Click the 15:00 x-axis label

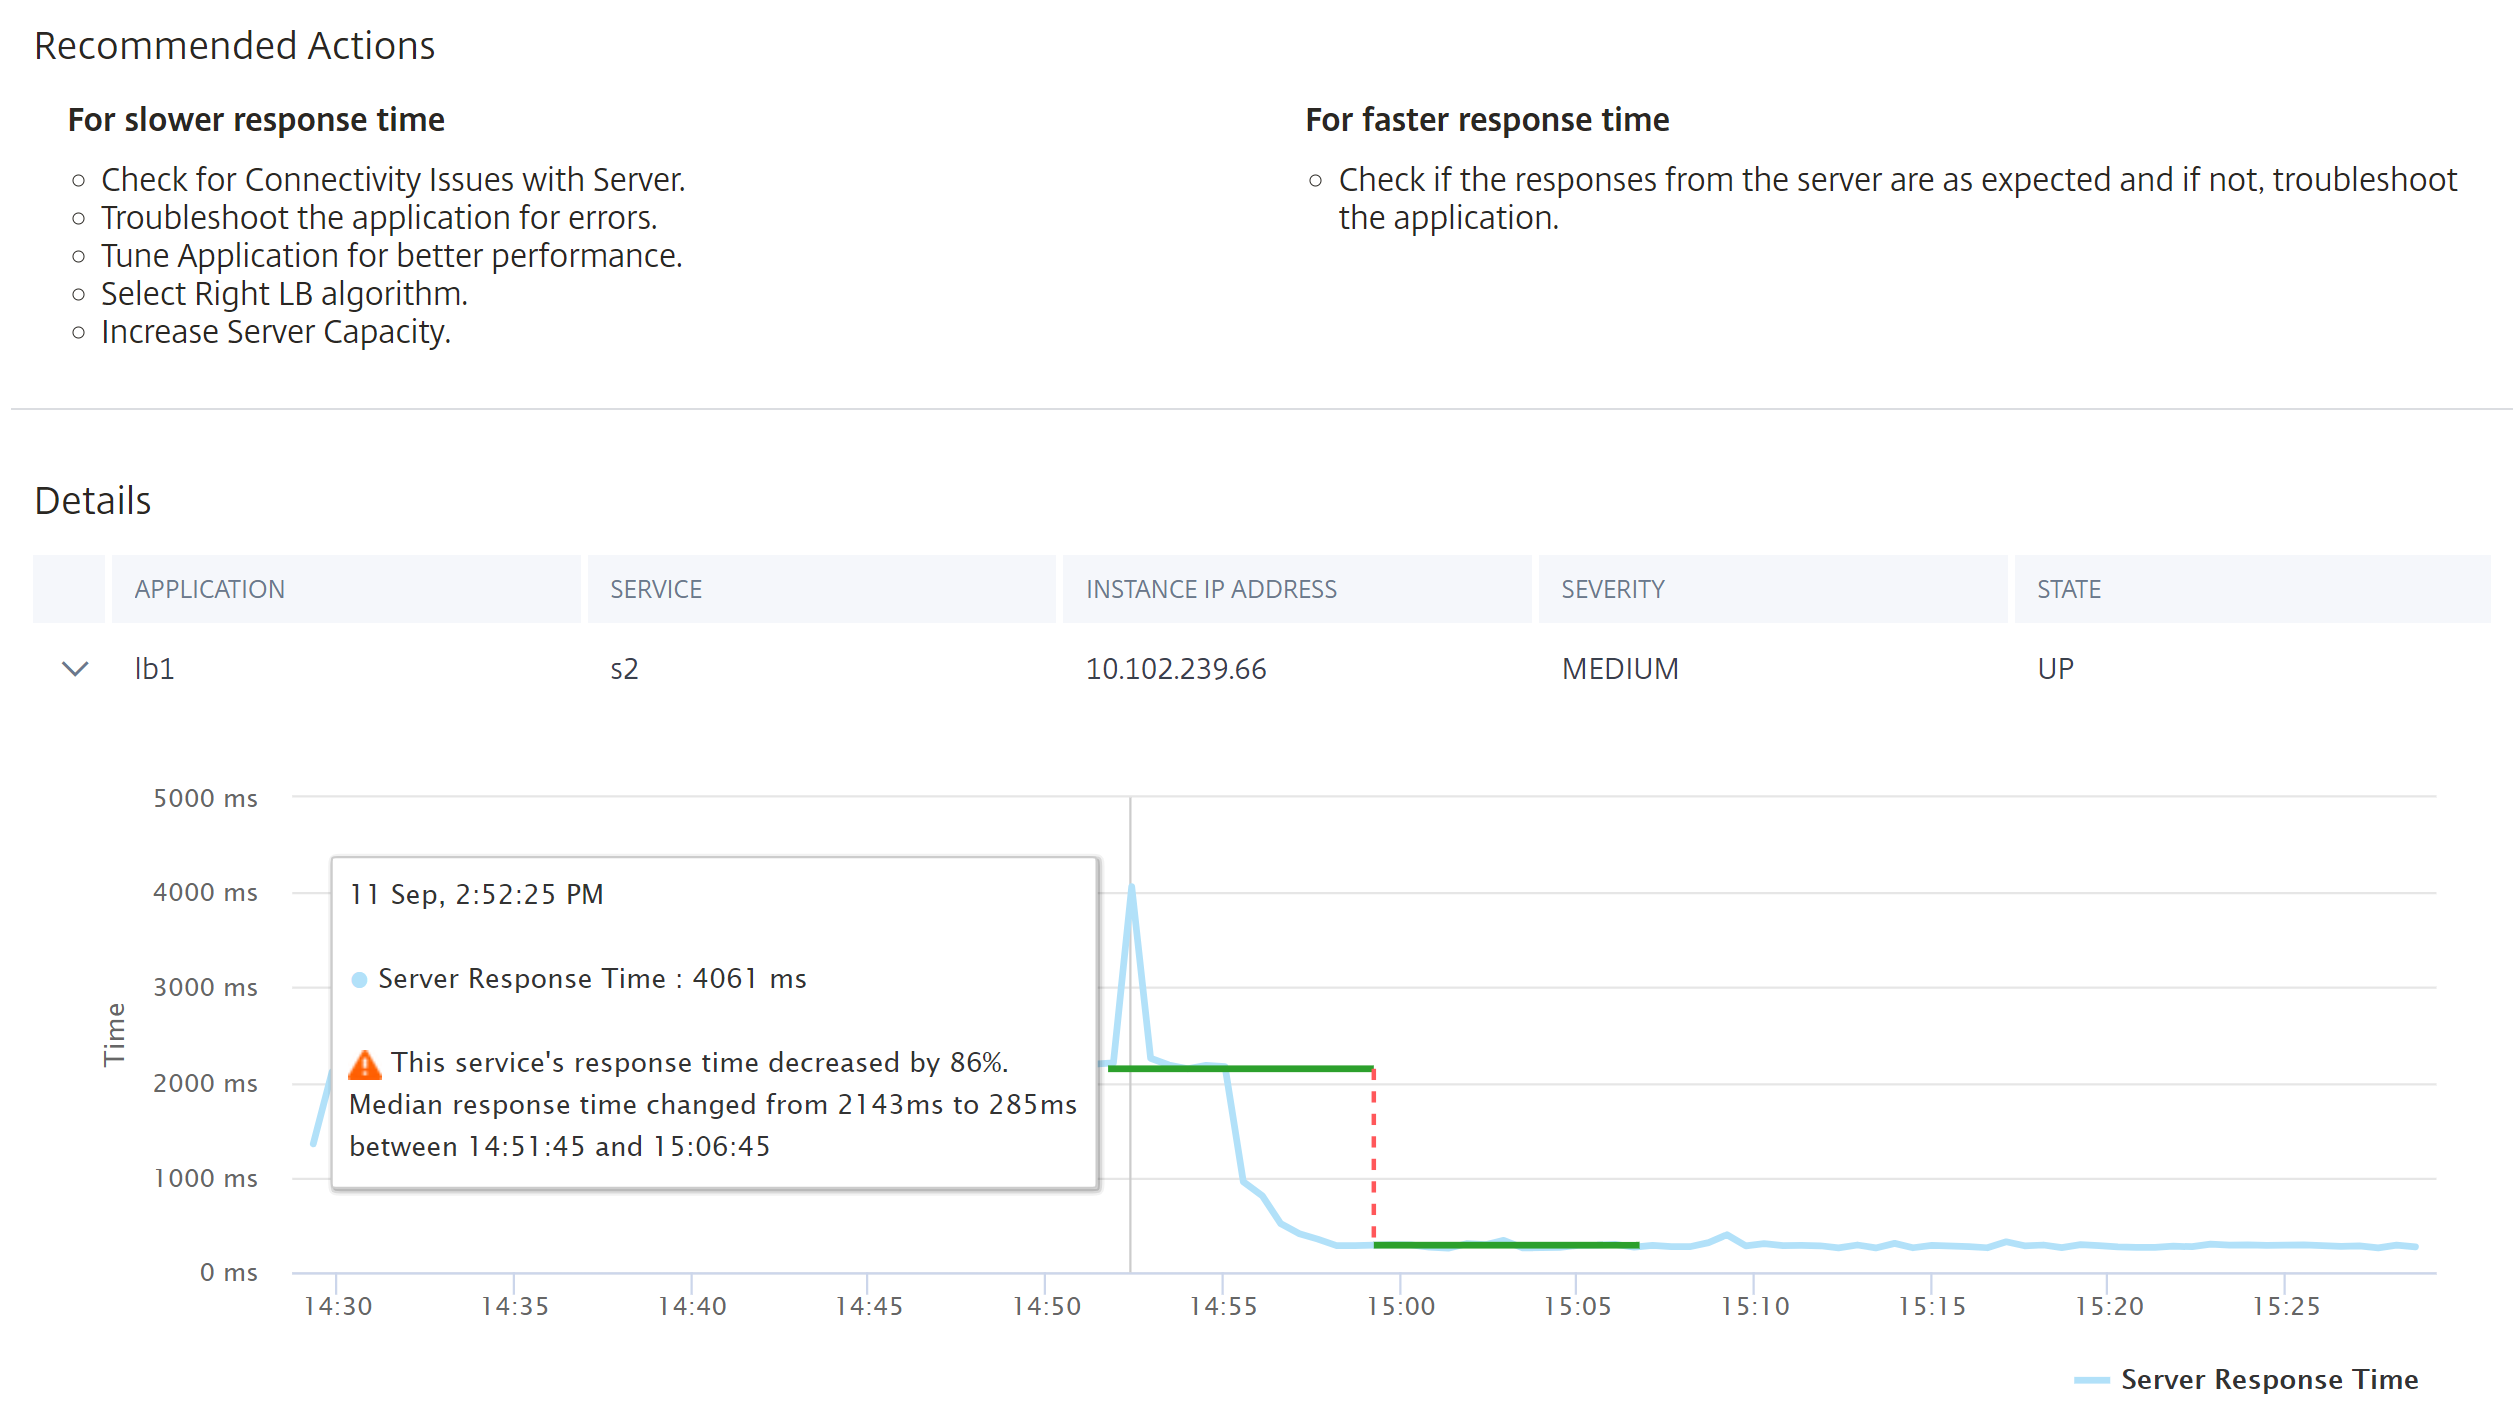(1400, 1306)
